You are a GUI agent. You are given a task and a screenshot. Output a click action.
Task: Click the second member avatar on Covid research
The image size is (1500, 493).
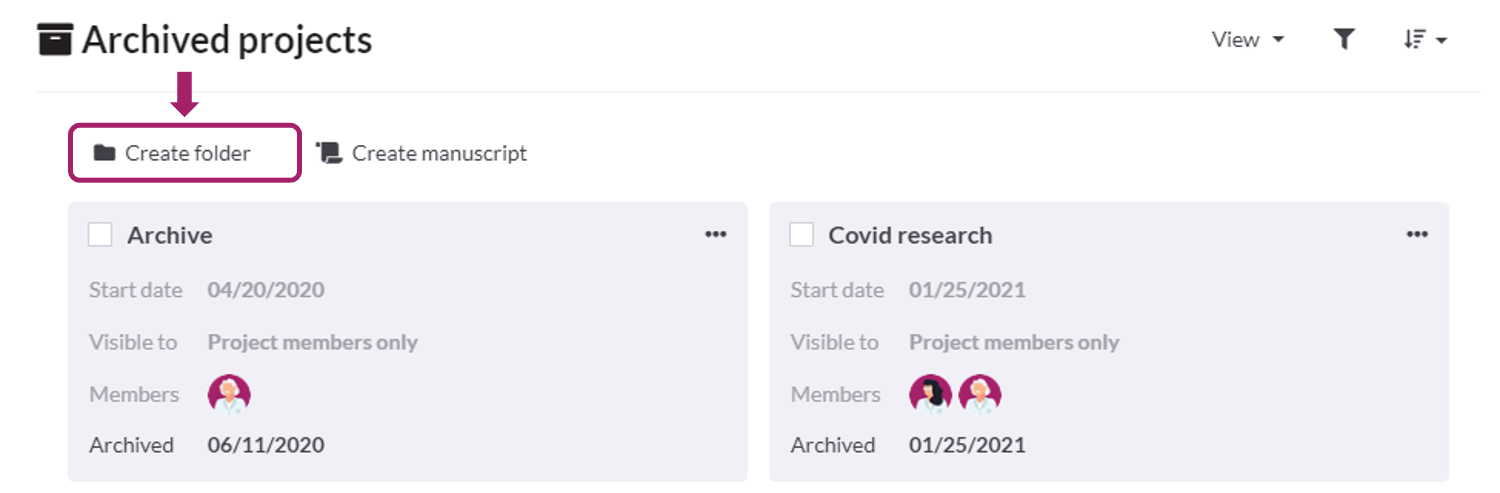(980, 394)
